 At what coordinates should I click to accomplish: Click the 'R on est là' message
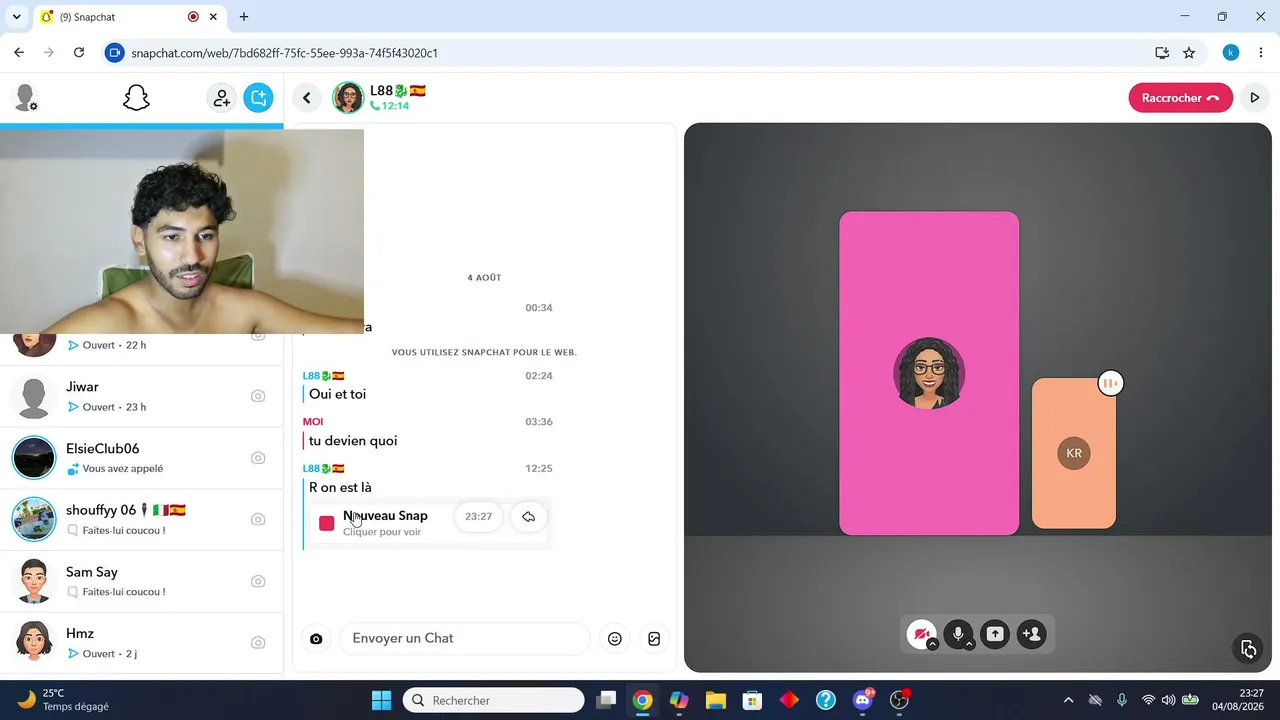[340, 487]
